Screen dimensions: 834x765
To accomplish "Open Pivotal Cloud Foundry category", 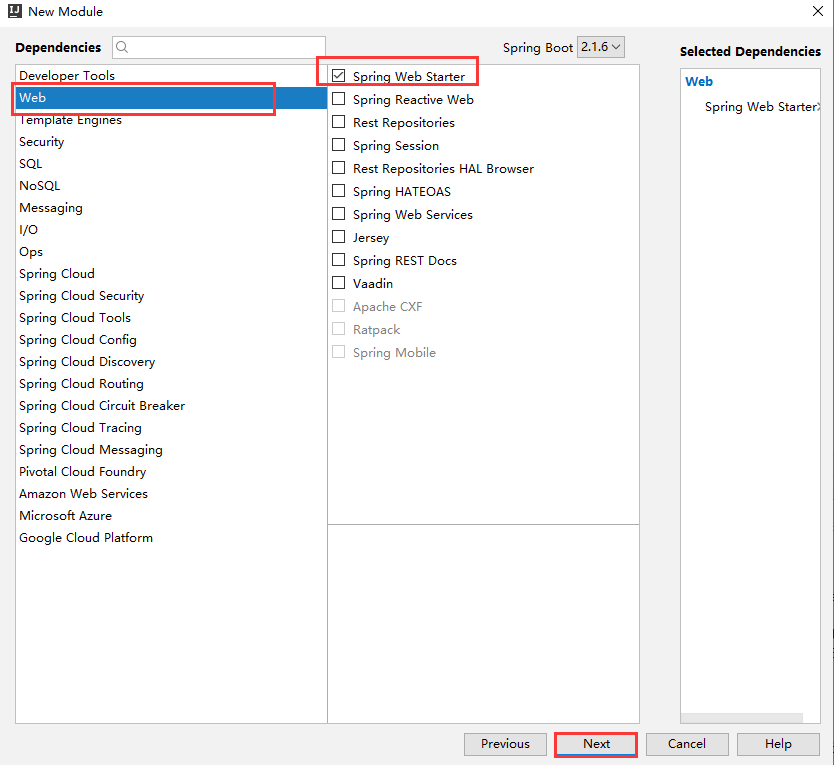I will 171,471.
